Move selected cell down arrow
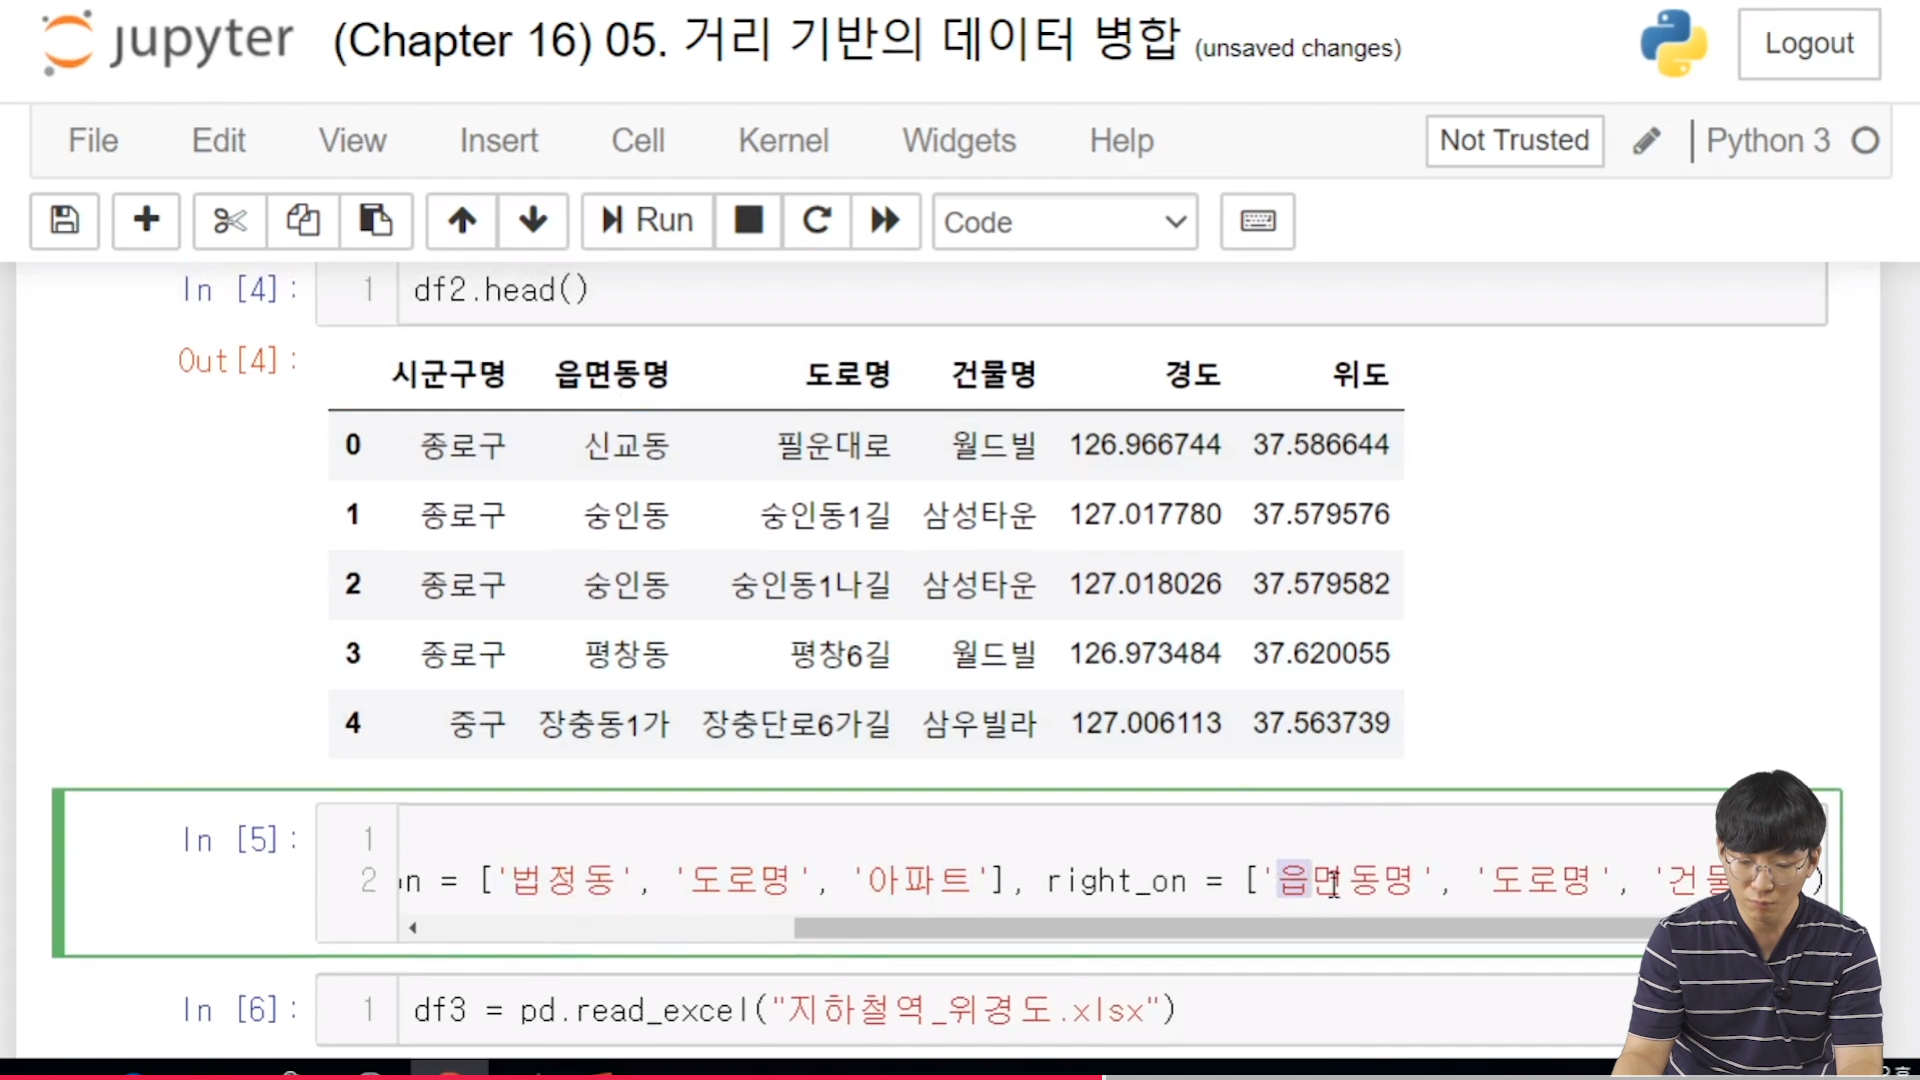Image resolution: width=1920 pixels, height=1080 pixels. (x=533, y=220)
